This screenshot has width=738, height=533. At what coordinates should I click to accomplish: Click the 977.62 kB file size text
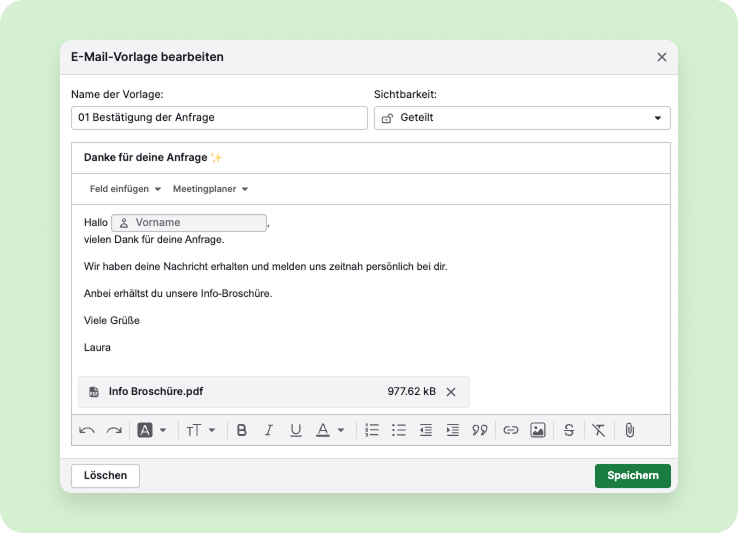(411, 391)
